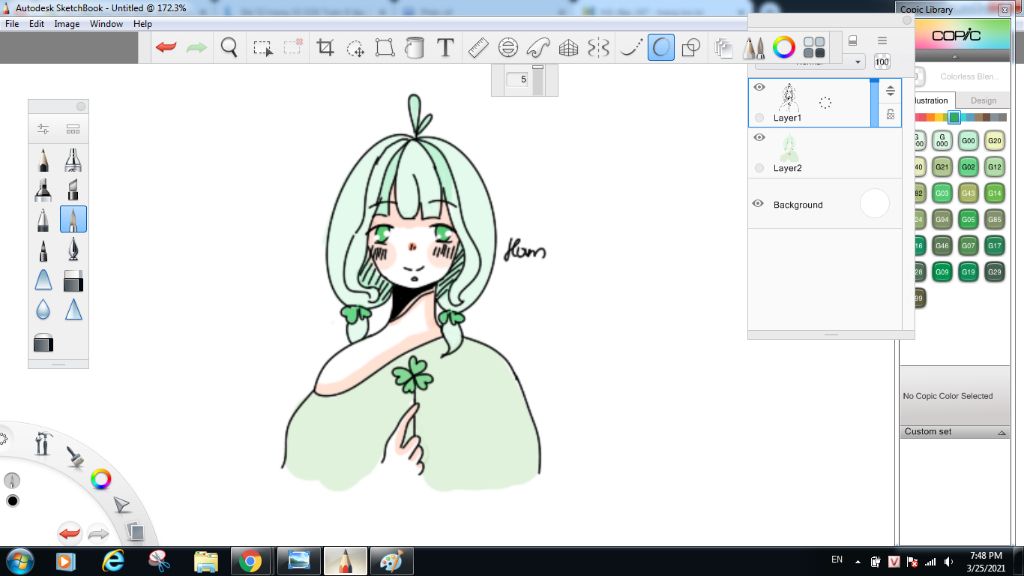The width and height of the screenshot is (1024, 576).
Task: Toggle the round button beside Layer1 name
Action: (x=759, y=118)
